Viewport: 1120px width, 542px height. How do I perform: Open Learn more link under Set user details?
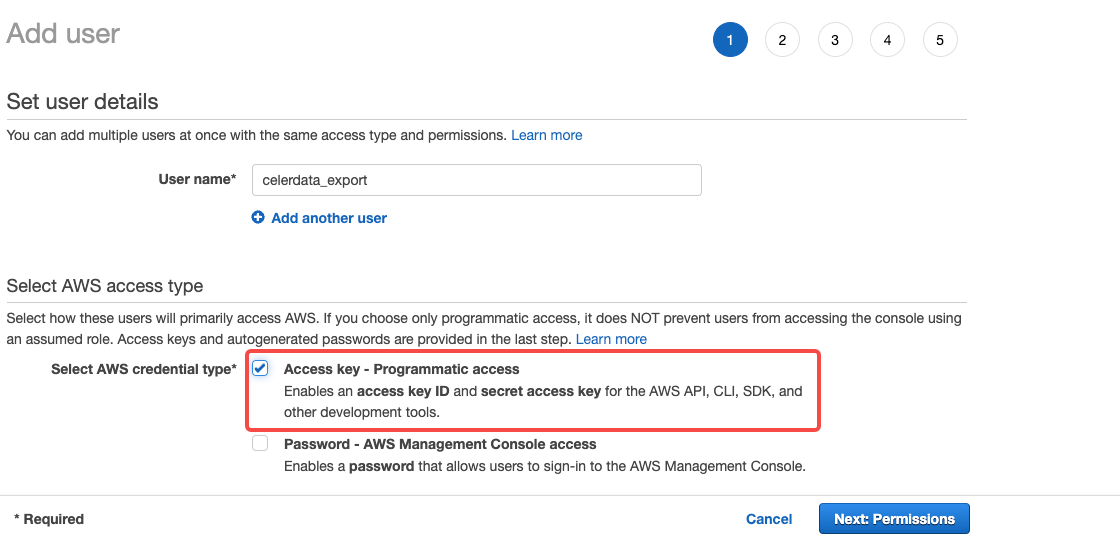pos(546,135)
